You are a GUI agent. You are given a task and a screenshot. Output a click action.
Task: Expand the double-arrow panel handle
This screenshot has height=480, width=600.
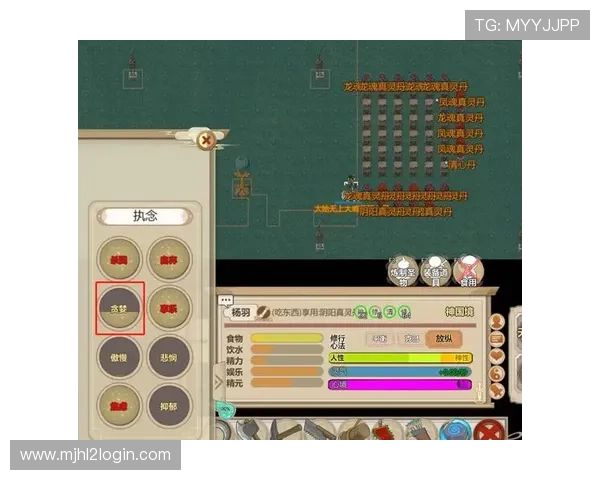(x=218, y=382)
